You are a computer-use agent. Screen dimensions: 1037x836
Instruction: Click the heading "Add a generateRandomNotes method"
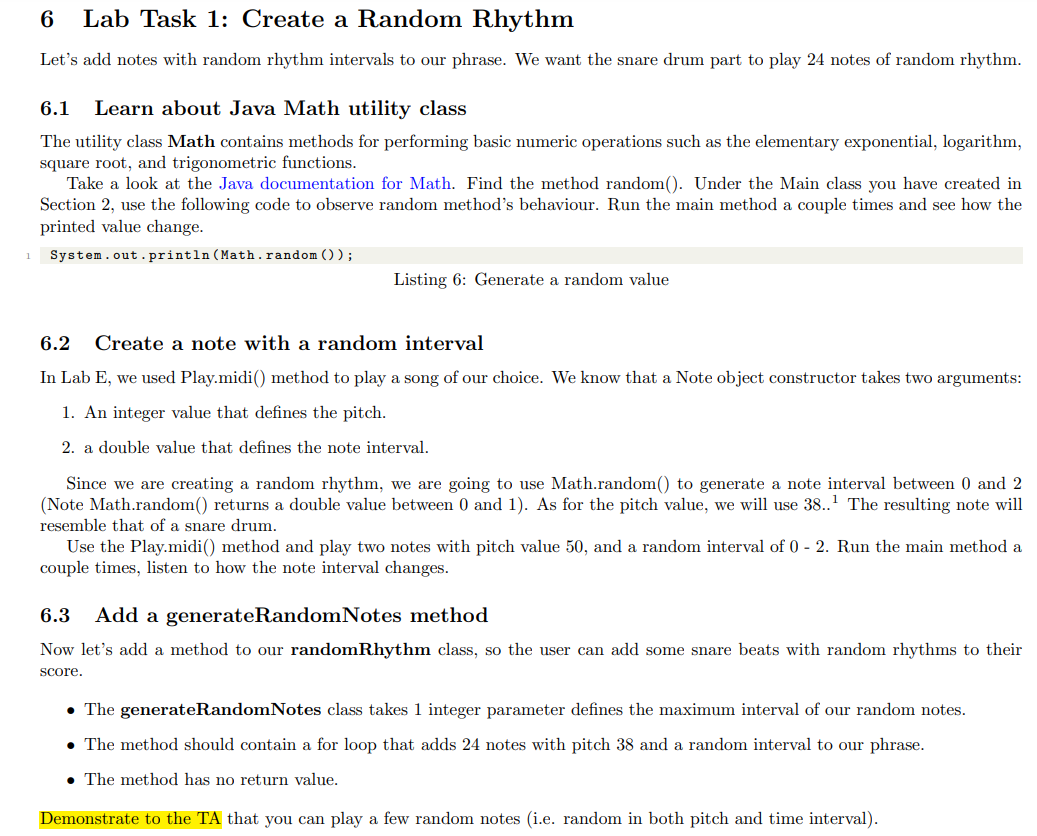point(291,615)
